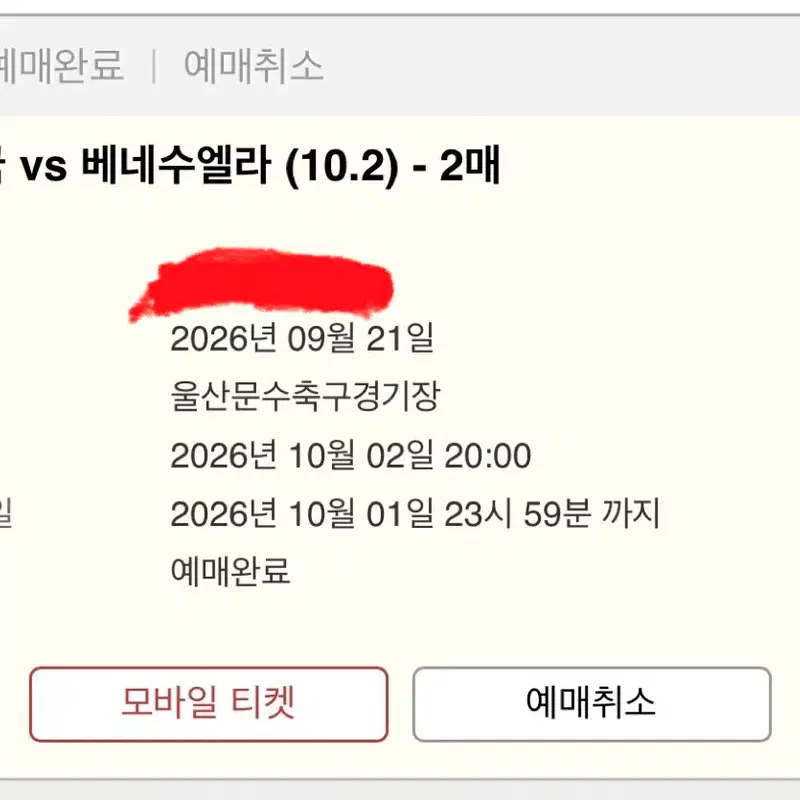Screen dimensions: 800x800
Task: Click the 20:00 kickoff time
Action: click(x=488, y=456)
